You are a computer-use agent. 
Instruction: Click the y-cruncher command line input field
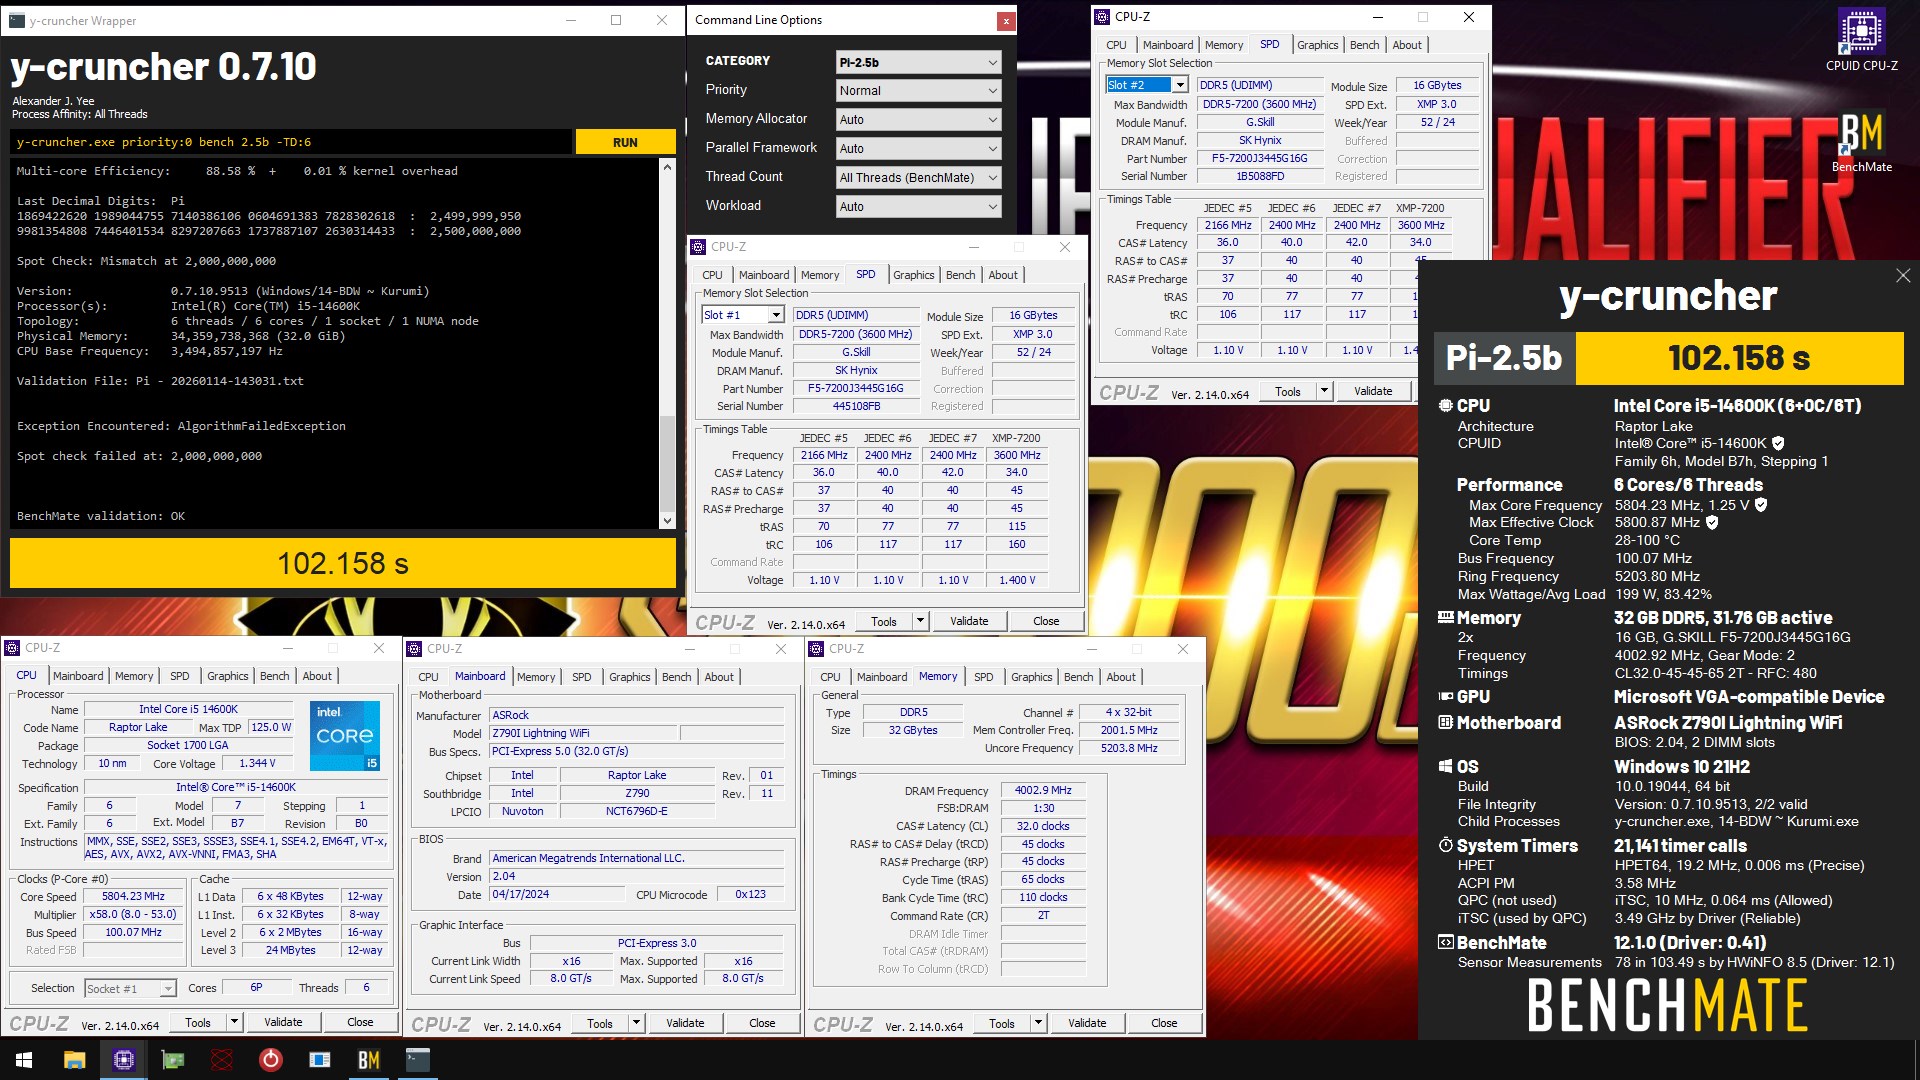[x=291, y=142]
